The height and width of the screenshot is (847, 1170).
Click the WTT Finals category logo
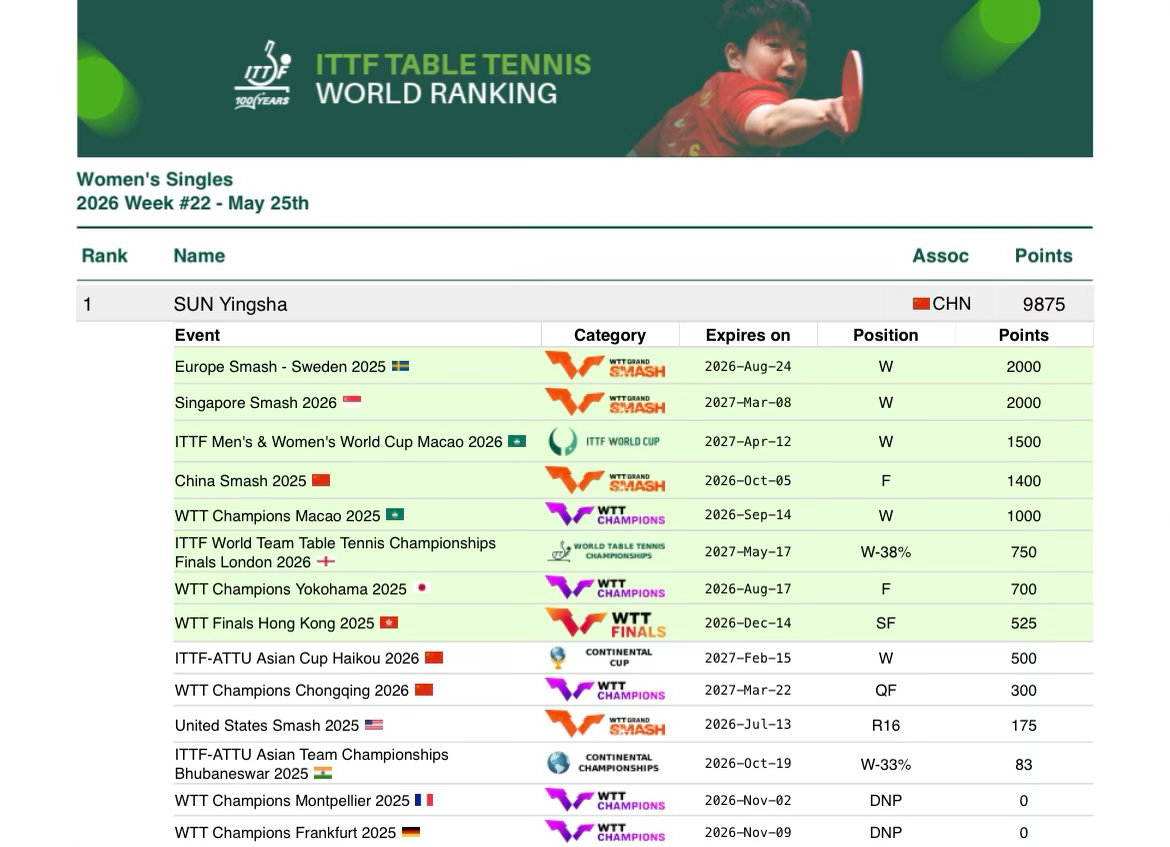[x=605, y=623]
